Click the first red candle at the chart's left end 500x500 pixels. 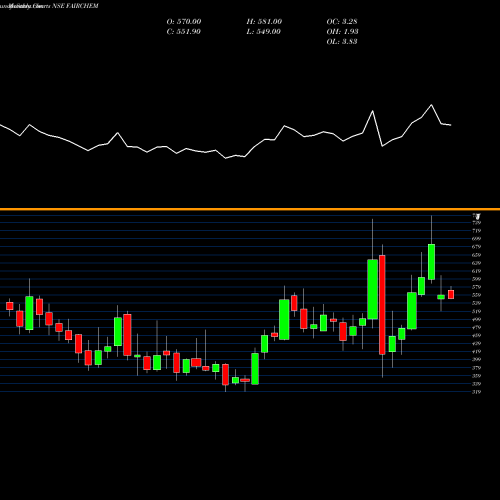[x=10, y=306]
